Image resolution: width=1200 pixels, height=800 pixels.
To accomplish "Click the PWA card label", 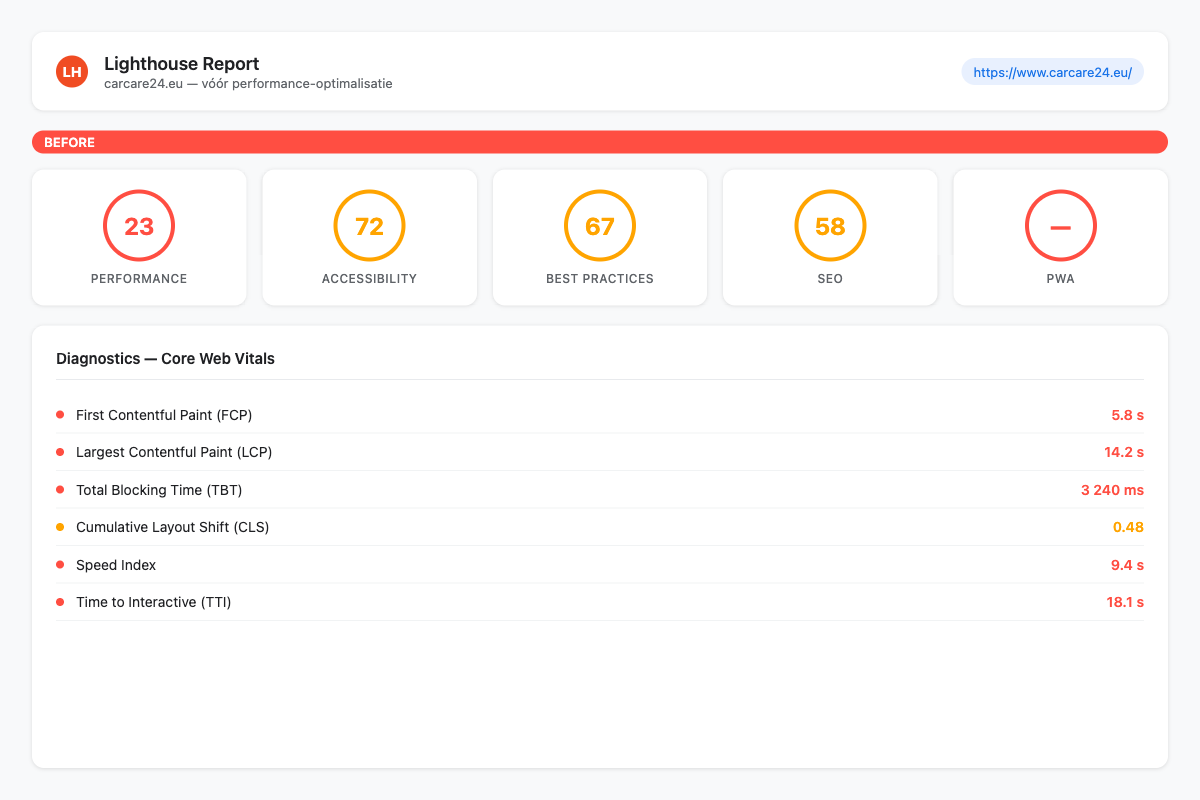I will point(1061,279).
